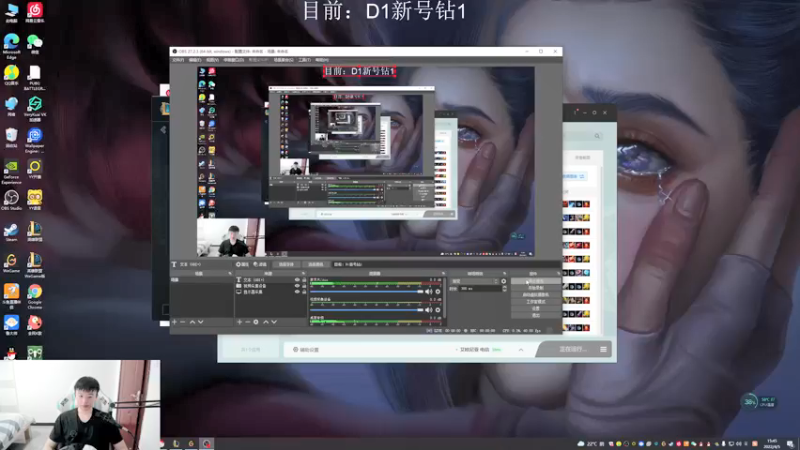Open the This PC desktop icon

click(11, 12)
